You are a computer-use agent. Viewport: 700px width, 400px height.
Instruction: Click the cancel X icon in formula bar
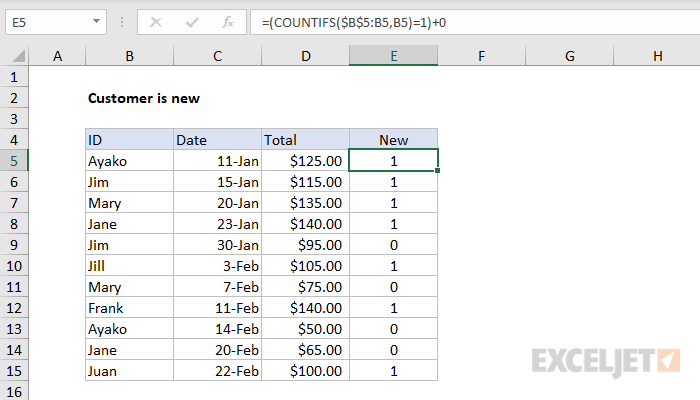pyautogui.click(x=156, y=22)
